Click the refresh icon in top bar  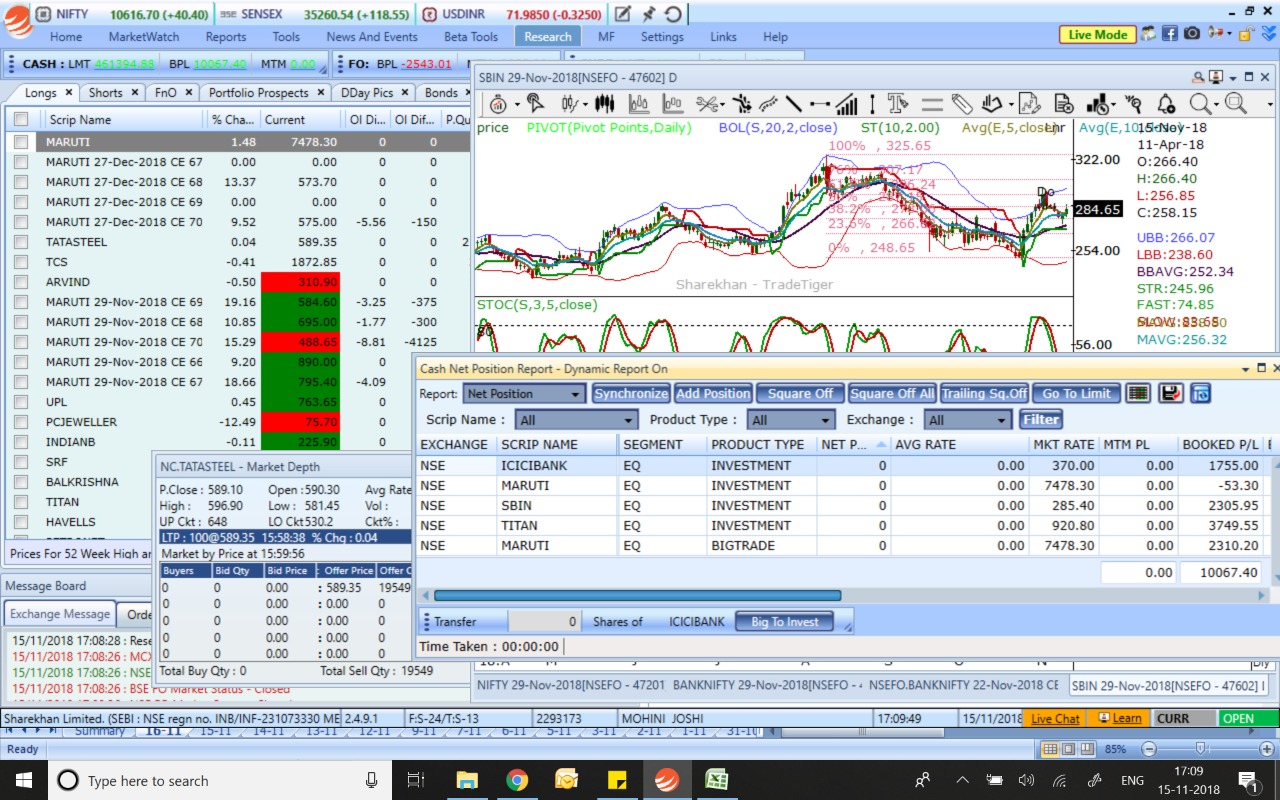tap(673, 14)
